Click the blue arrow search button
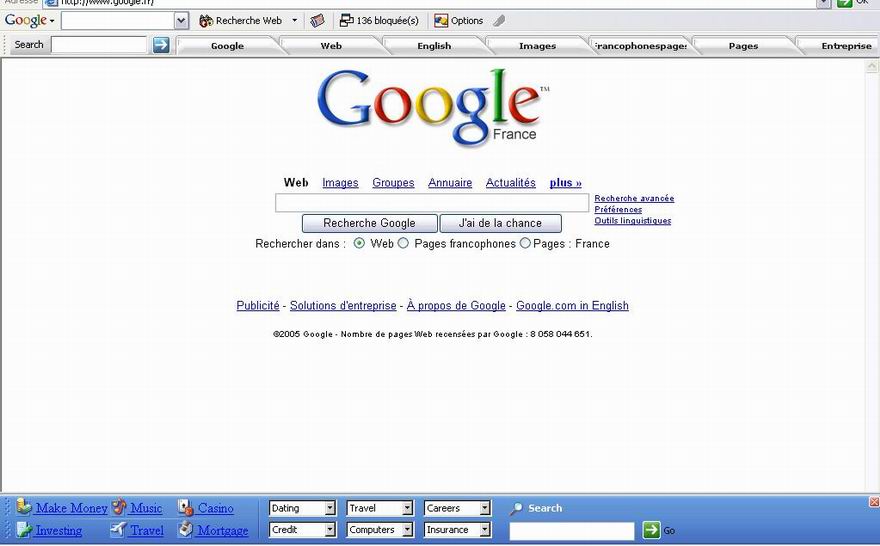The image size is (880, 546). [161, 44]
